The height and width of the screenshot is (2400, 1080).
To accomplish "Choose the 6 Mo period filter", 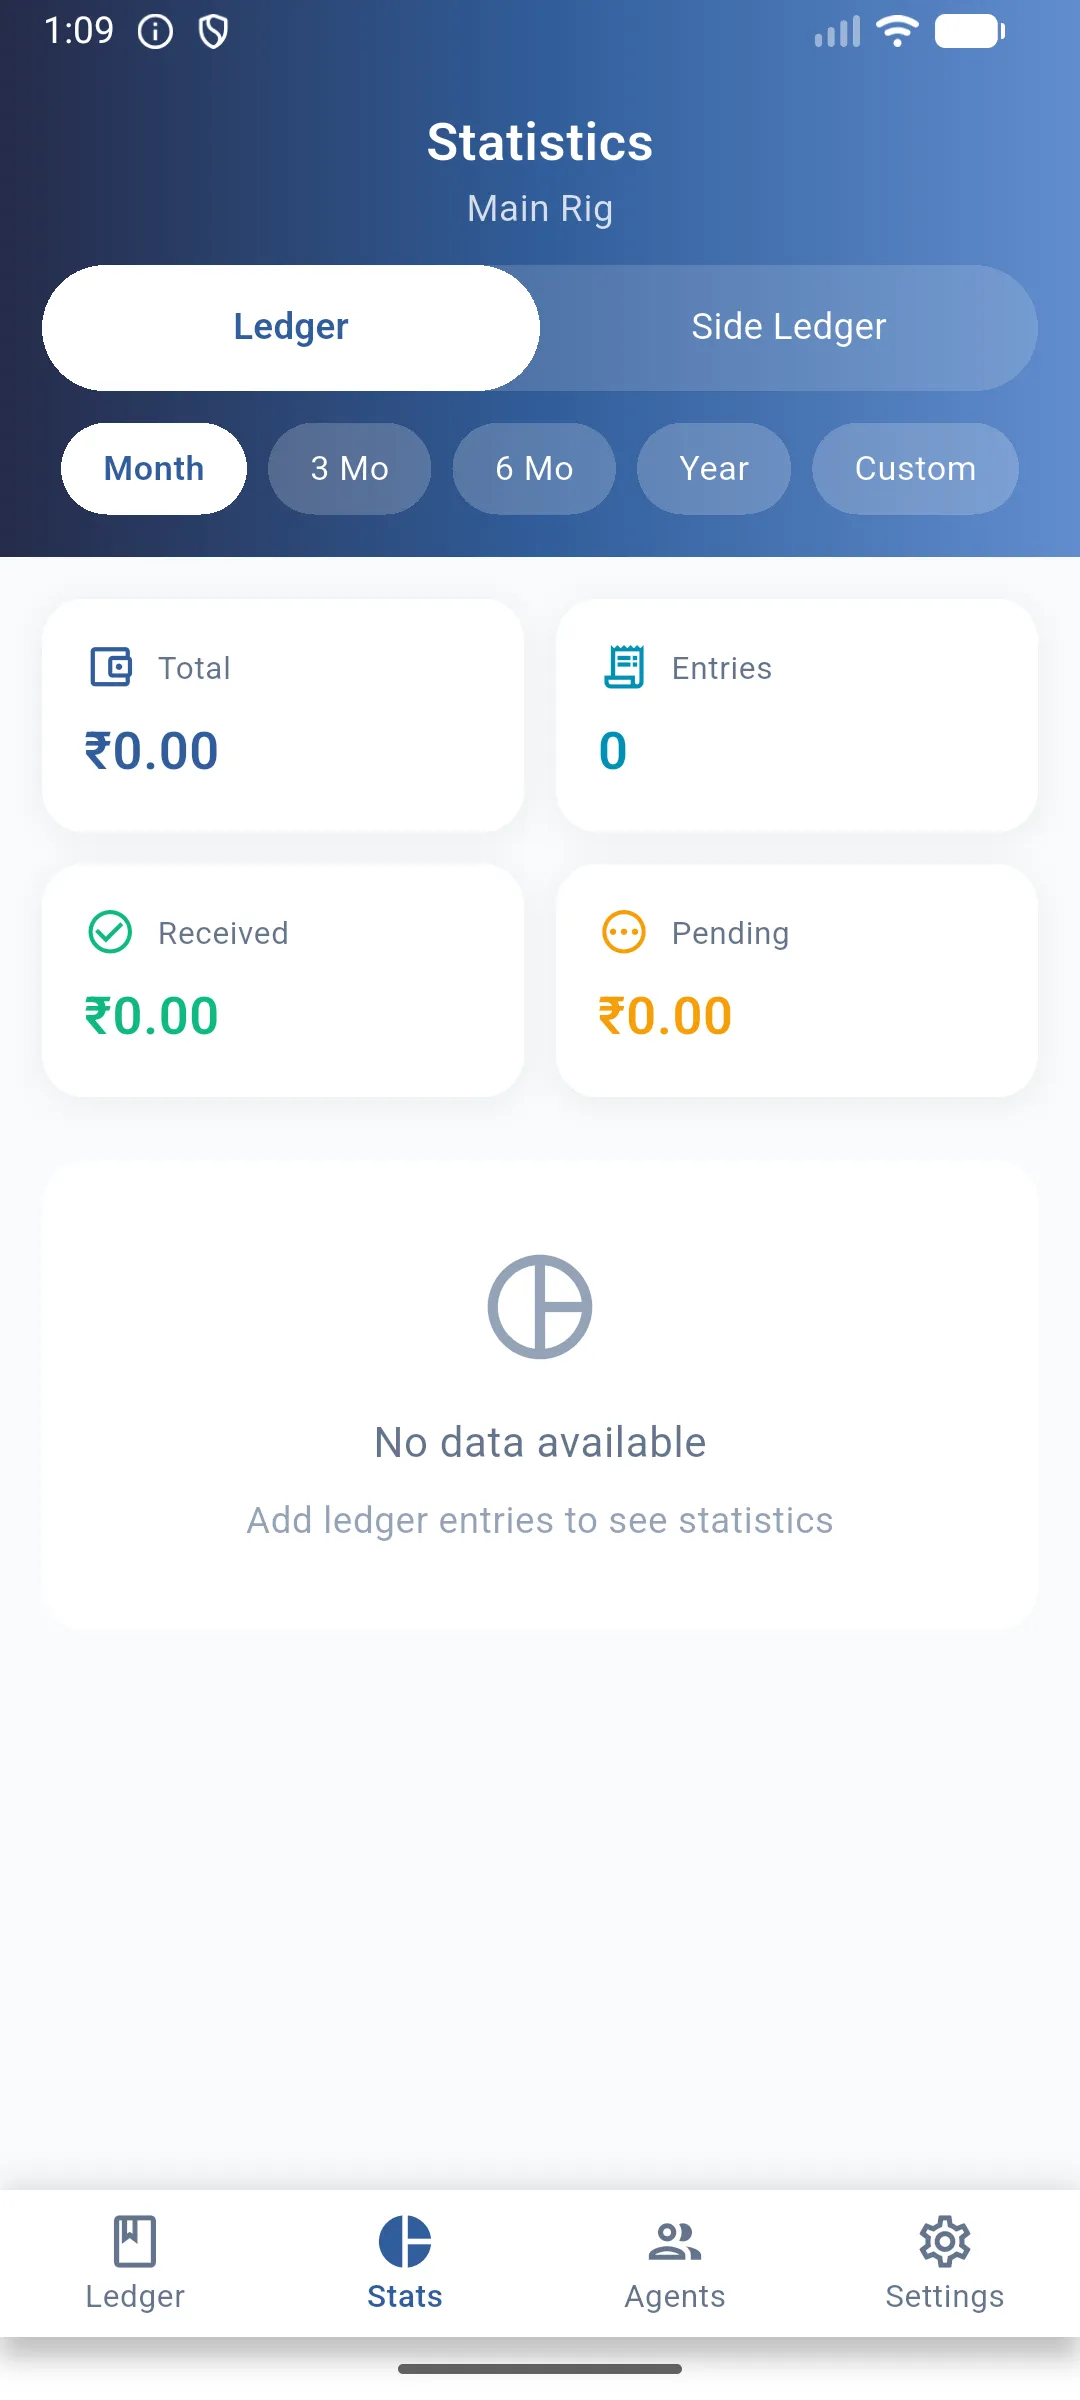I will (534, 468).
